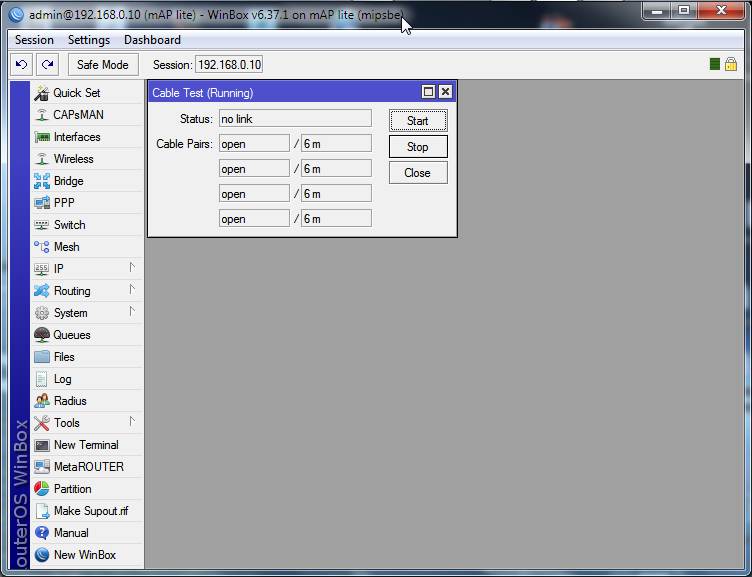The height and width of the screenshot is (577, 752).
Task: Stop the running cable test
Action: point(418,147)
